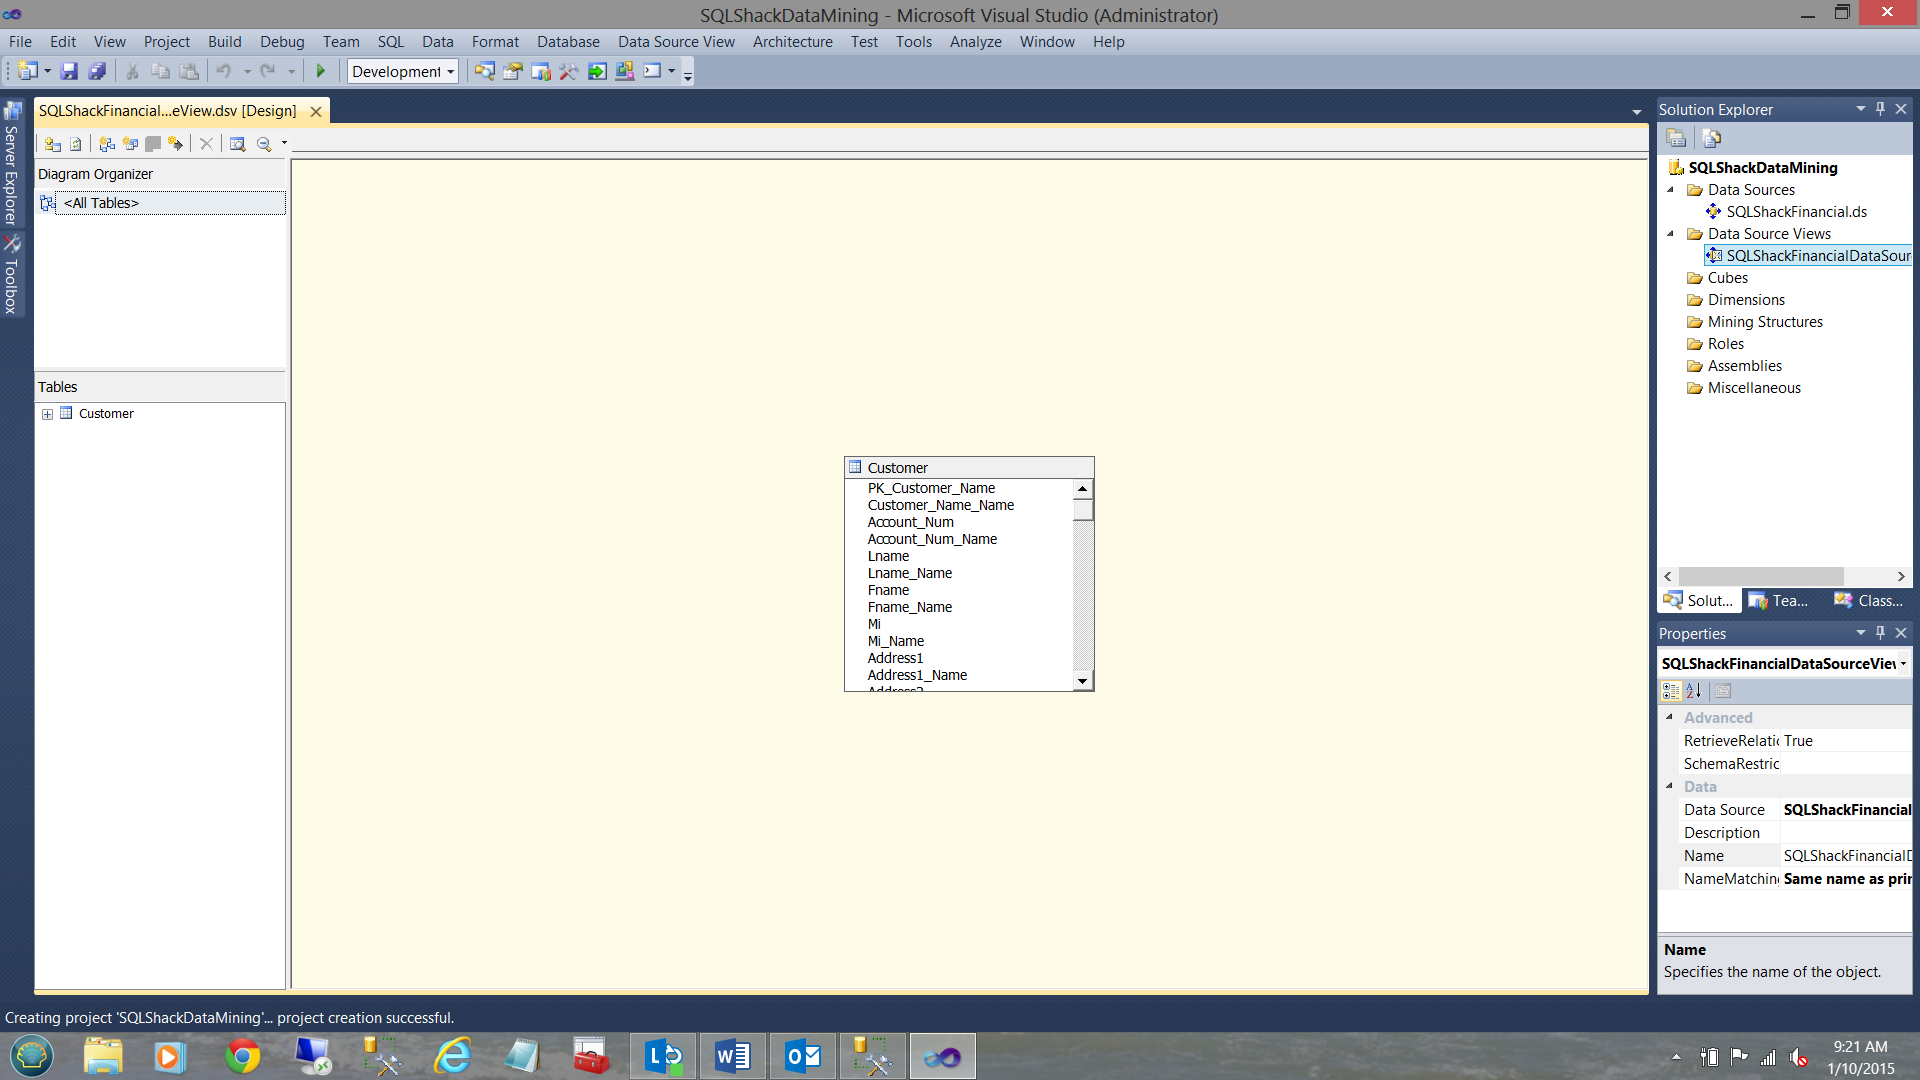Click the Find Table icon in DSV toolbar
This screenshot has width=1920, height=1080.
pyautogui.click(x=237, y=144)
